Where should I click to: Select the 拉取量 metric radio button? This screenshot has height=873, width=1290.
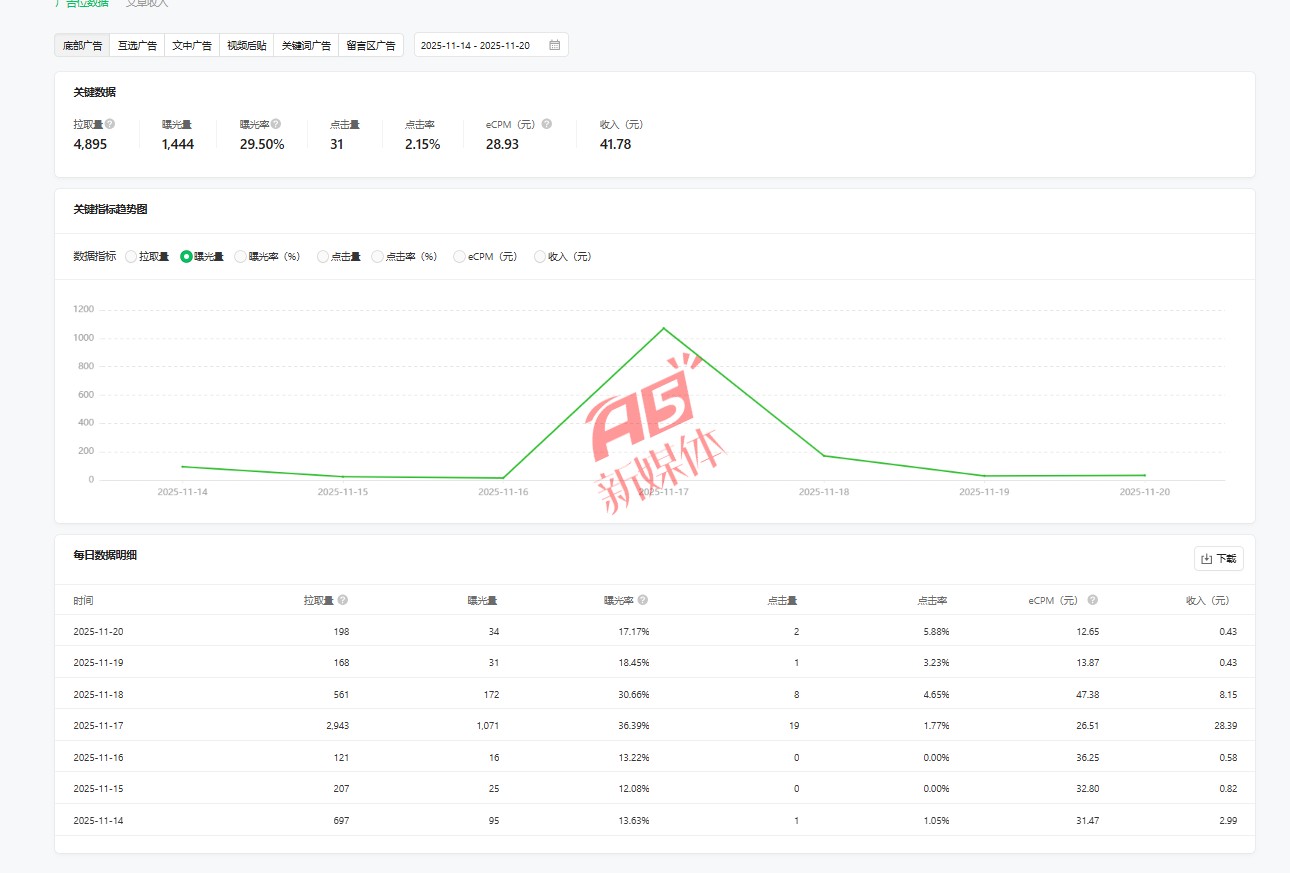click(131, 256)
